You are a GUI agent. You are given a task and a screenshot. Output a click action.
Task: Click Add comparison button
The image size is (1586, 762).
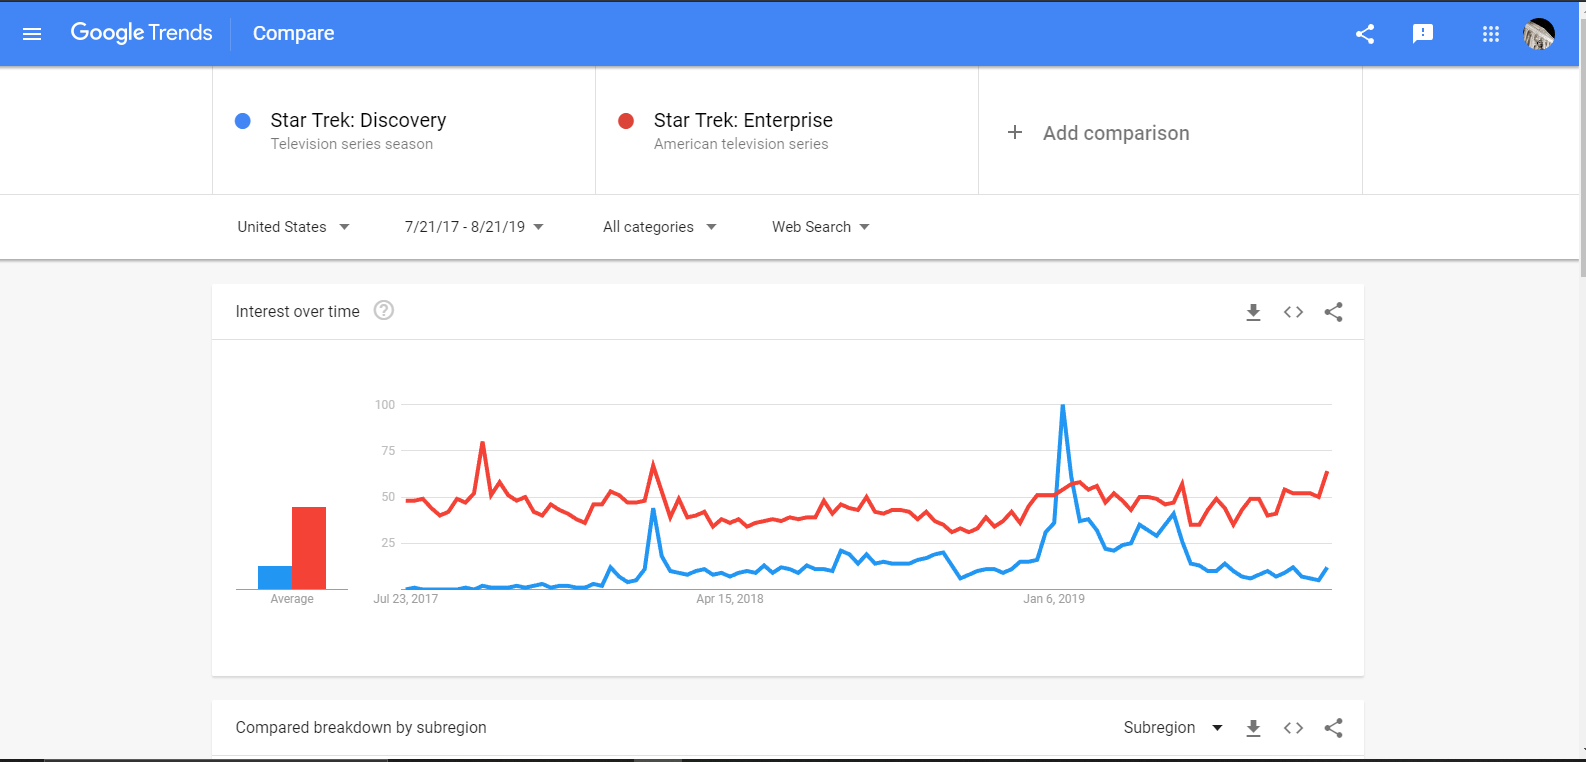pyautogui.click(x=1100, y=133)
